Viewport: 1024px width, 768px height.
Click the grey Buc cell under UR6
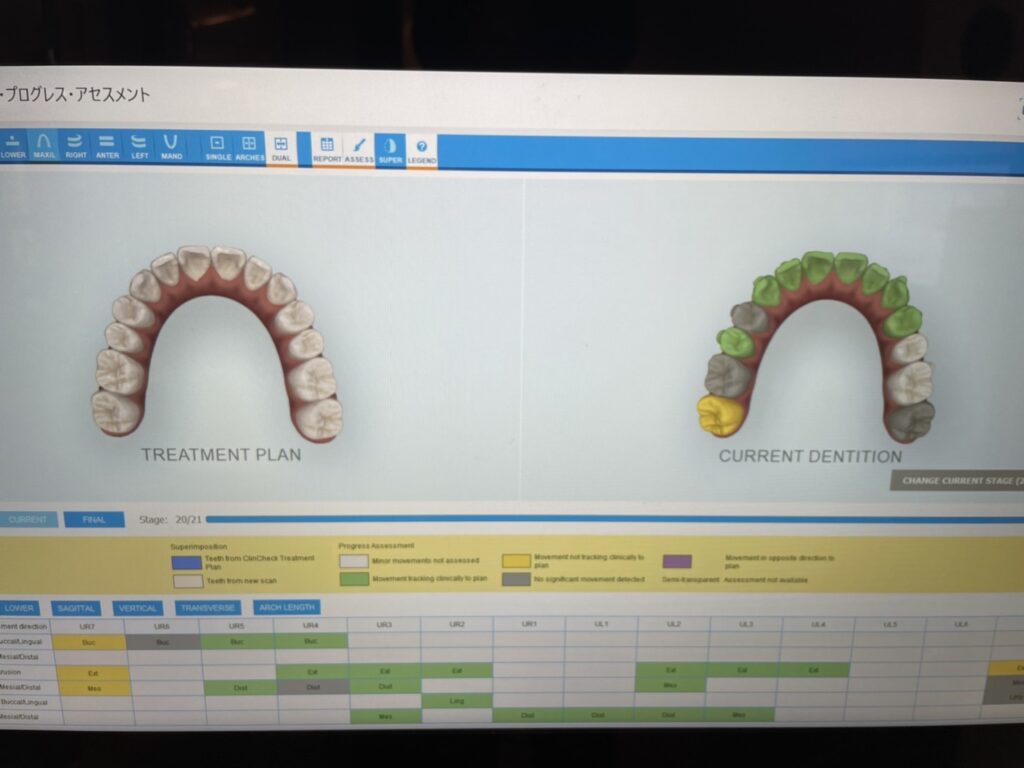click(163, 642)
